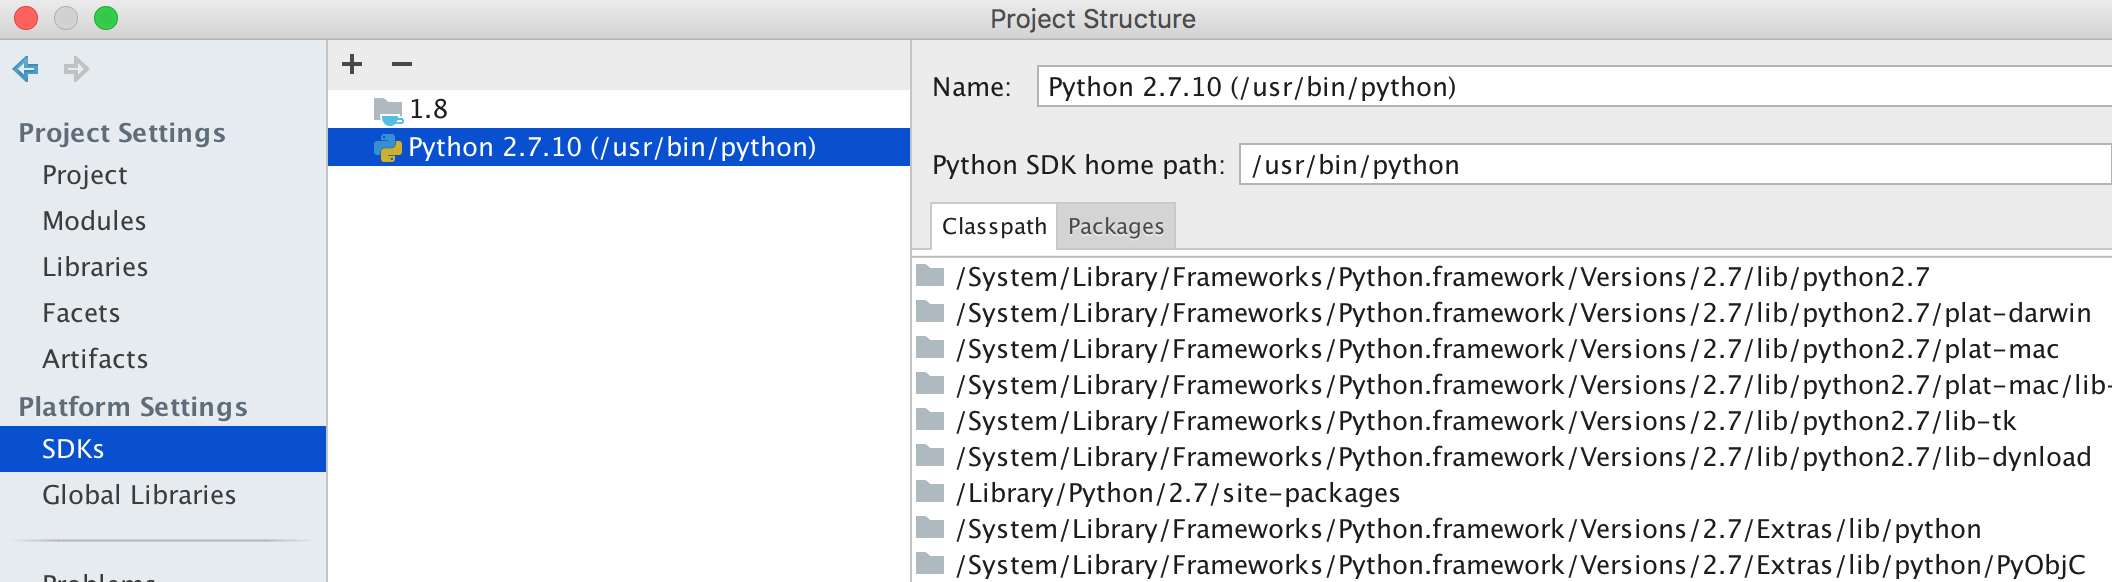Select Libraries in Project Settings

coord(95,267)
